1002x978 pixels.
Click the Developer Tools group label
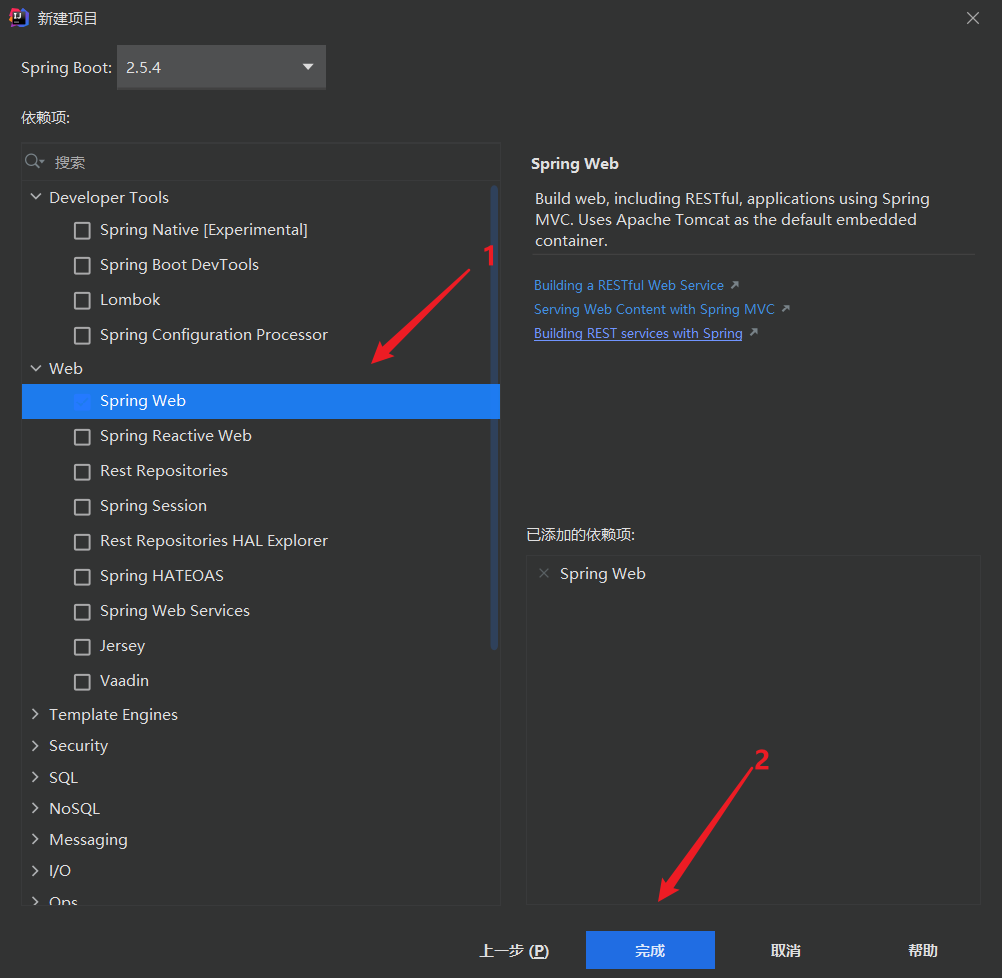pyautogui.click(x=109, y=198)
